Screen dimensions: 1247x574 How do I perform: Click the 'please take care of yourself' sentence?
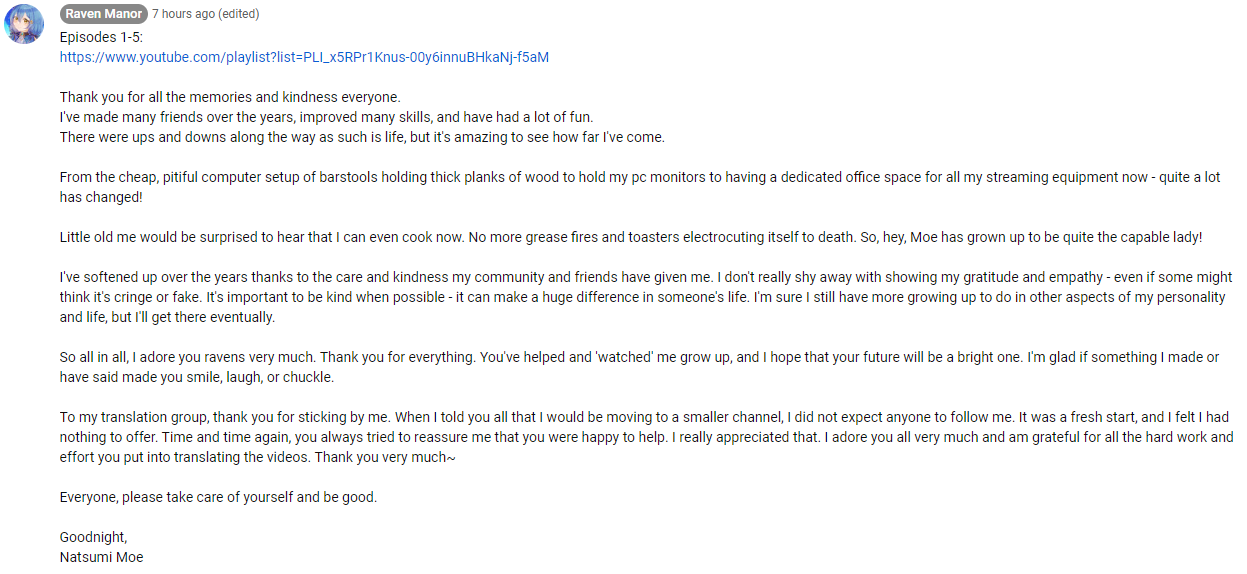[218, 497]
